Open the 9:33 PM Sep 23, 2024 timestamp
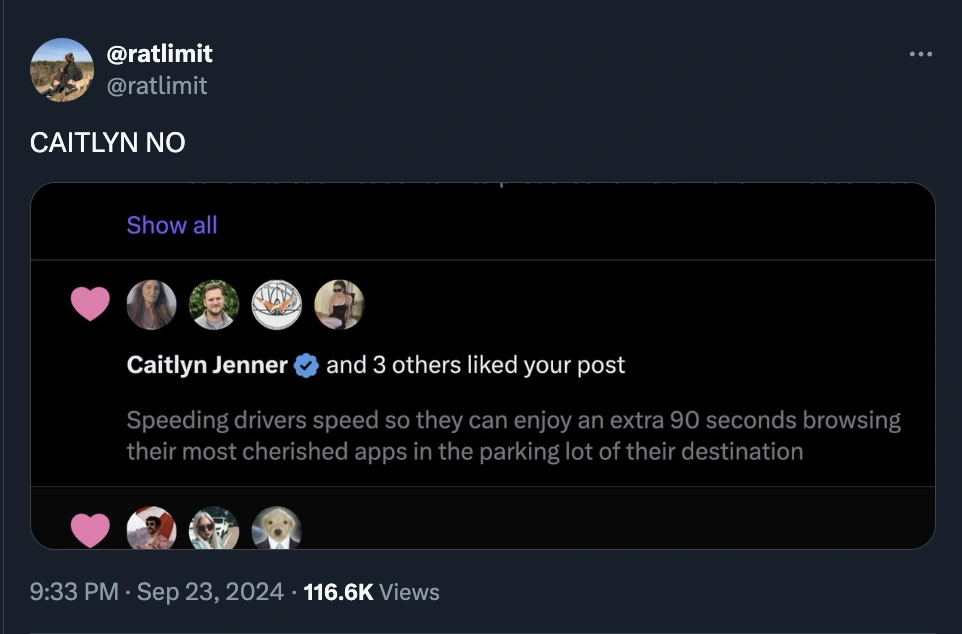962x634 pixels. 157,592
